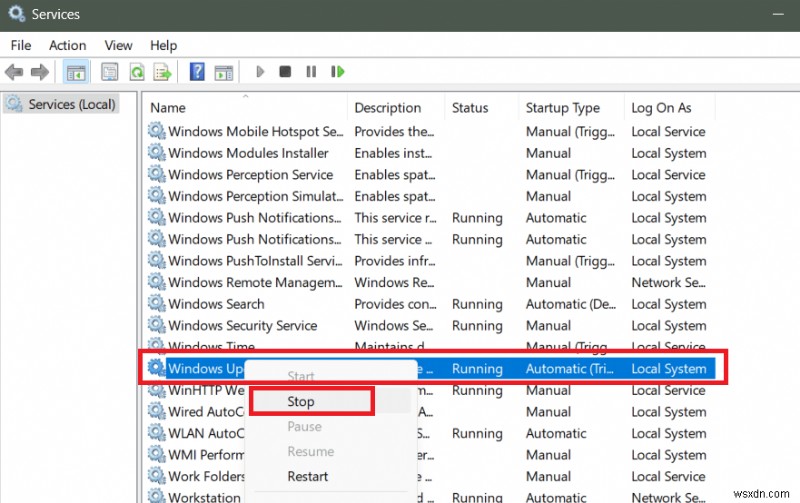Click the Start Service play icon

click(260, 72)
